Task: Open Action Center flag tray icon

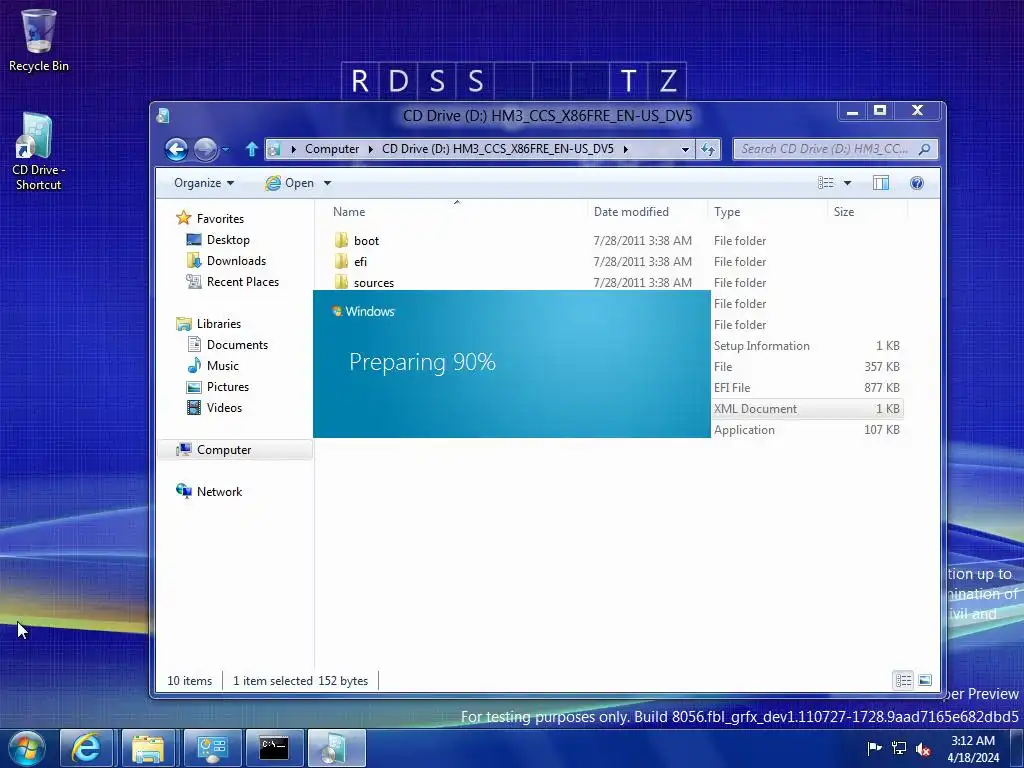Action: tap(874, 748)
